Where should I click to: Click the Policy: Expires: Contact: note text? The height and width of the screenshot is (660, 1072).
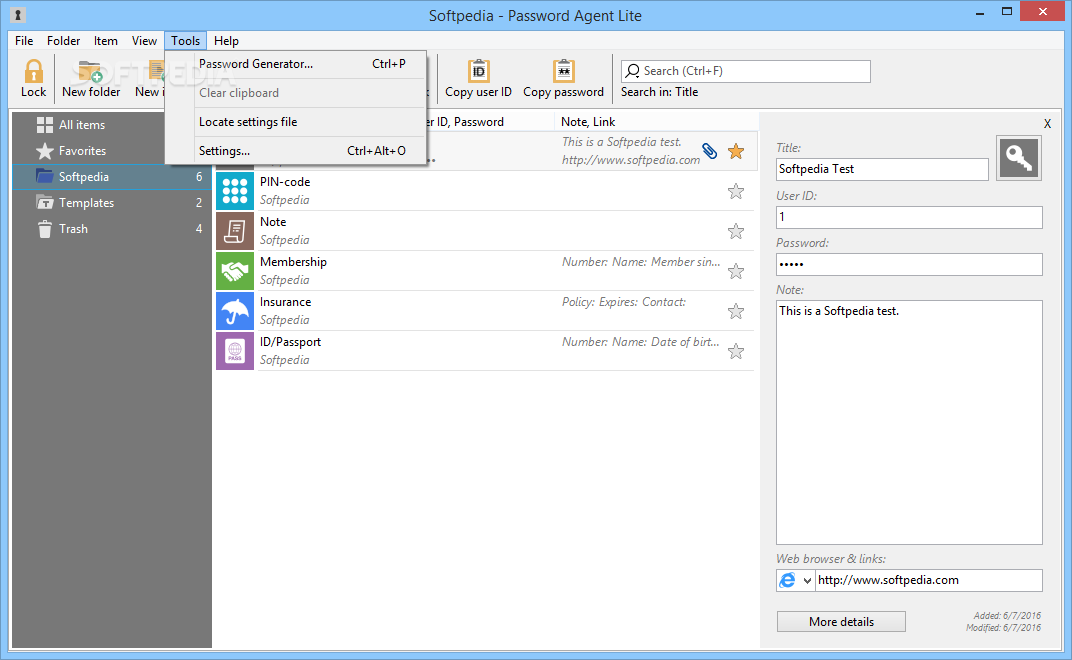pyautogui.click(x=624, y=302)
